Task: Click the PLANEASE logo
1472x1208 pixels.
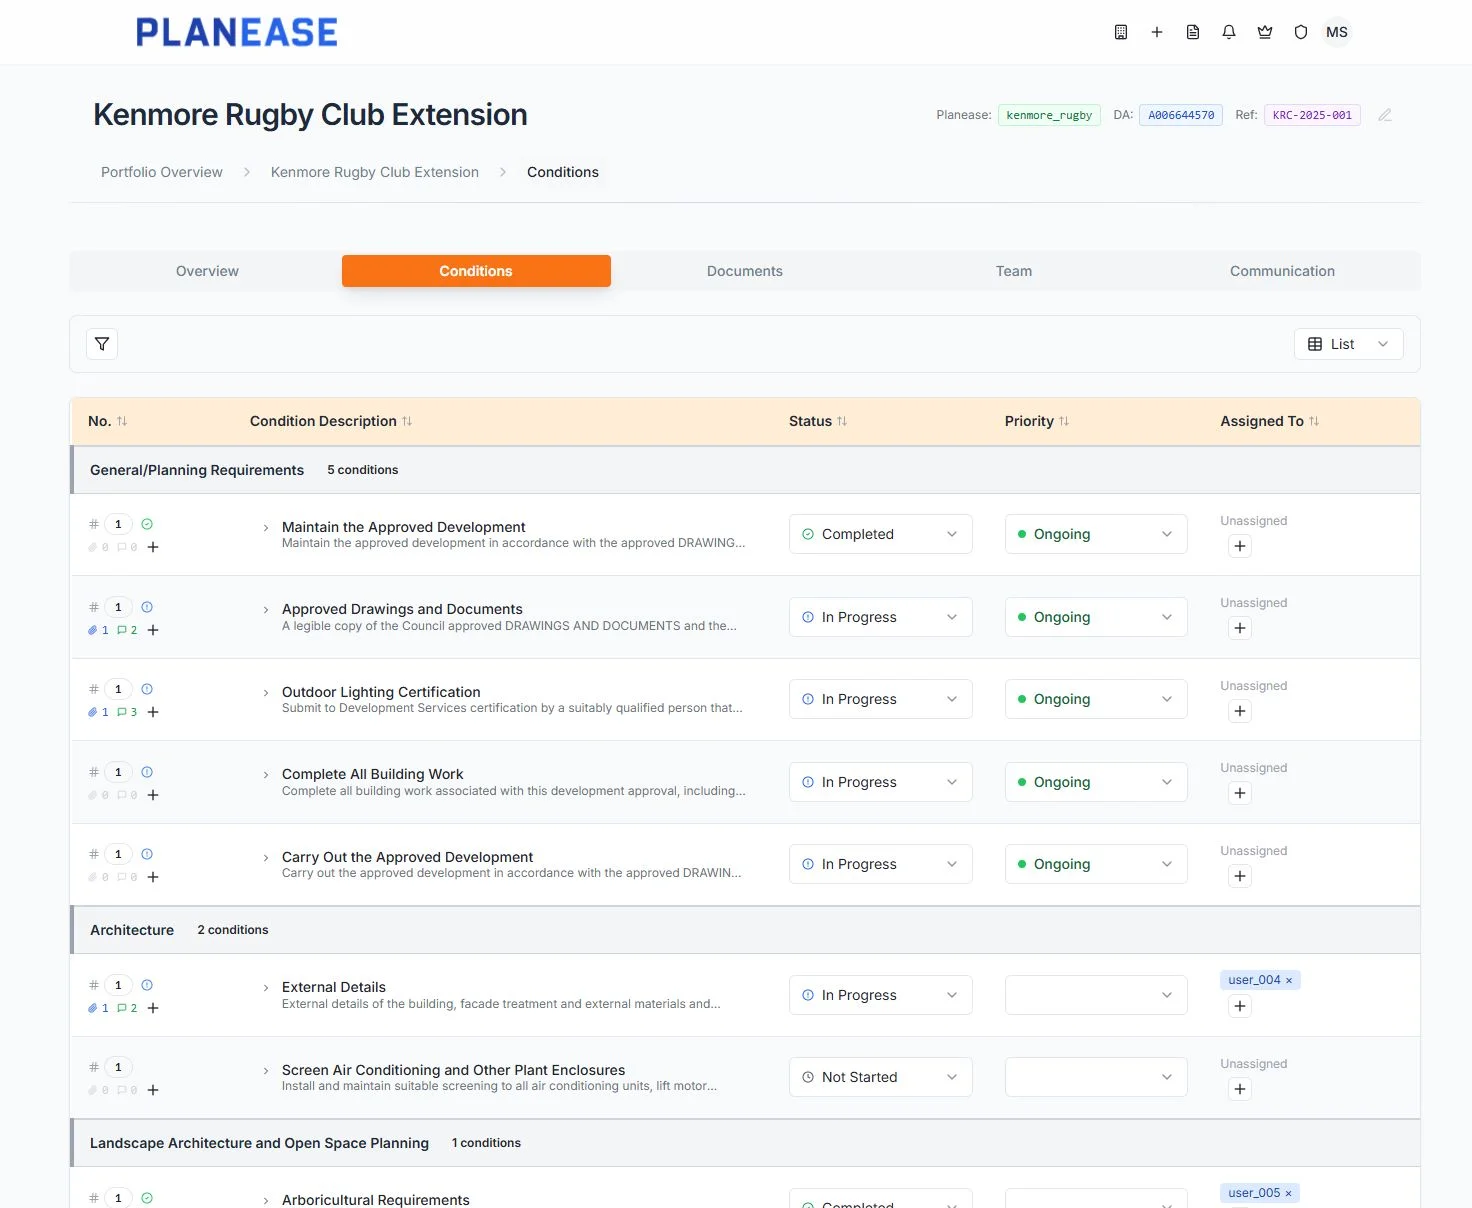Action: [237, 32]
